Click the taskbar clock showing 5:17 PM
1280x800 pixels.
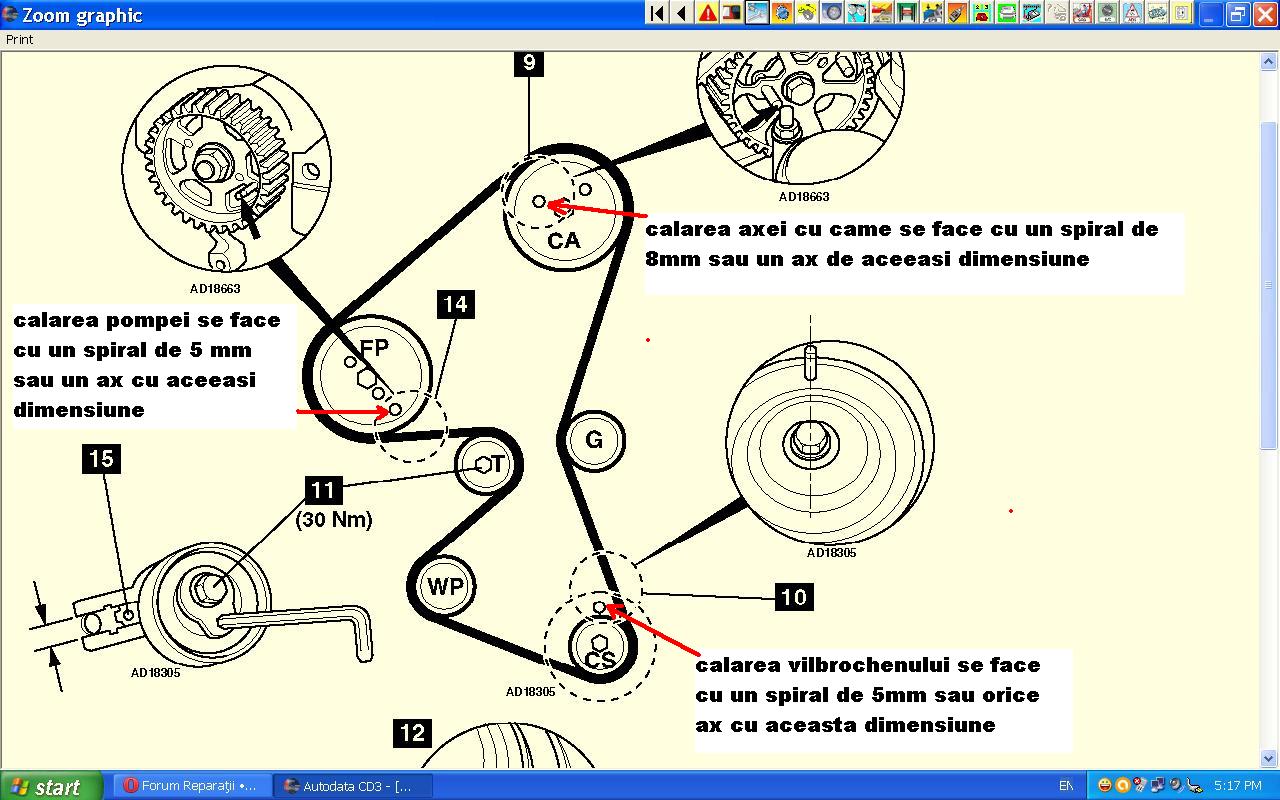[x=1237, y=786]
